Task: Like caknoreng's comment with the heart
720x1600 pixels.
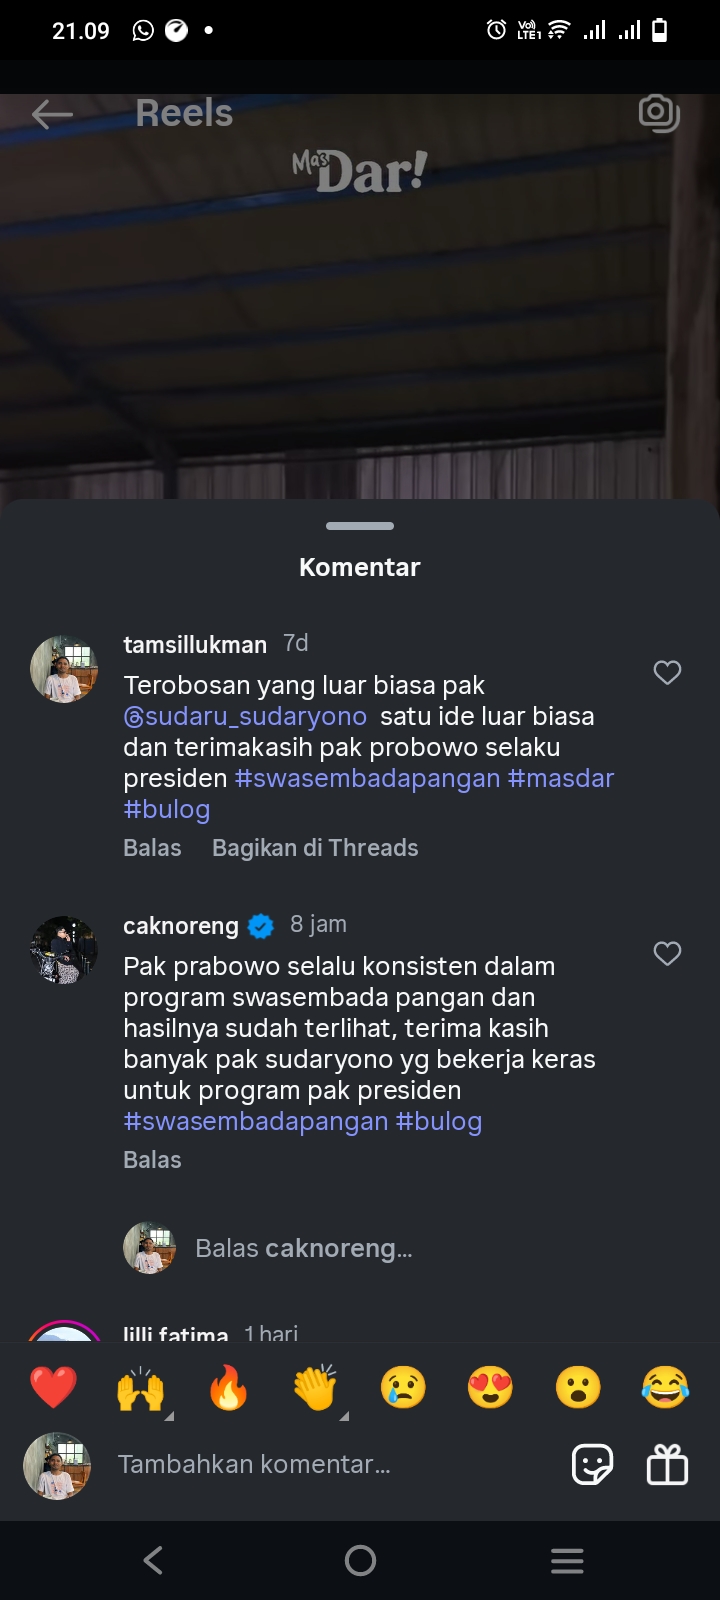Action: point(667,954)
